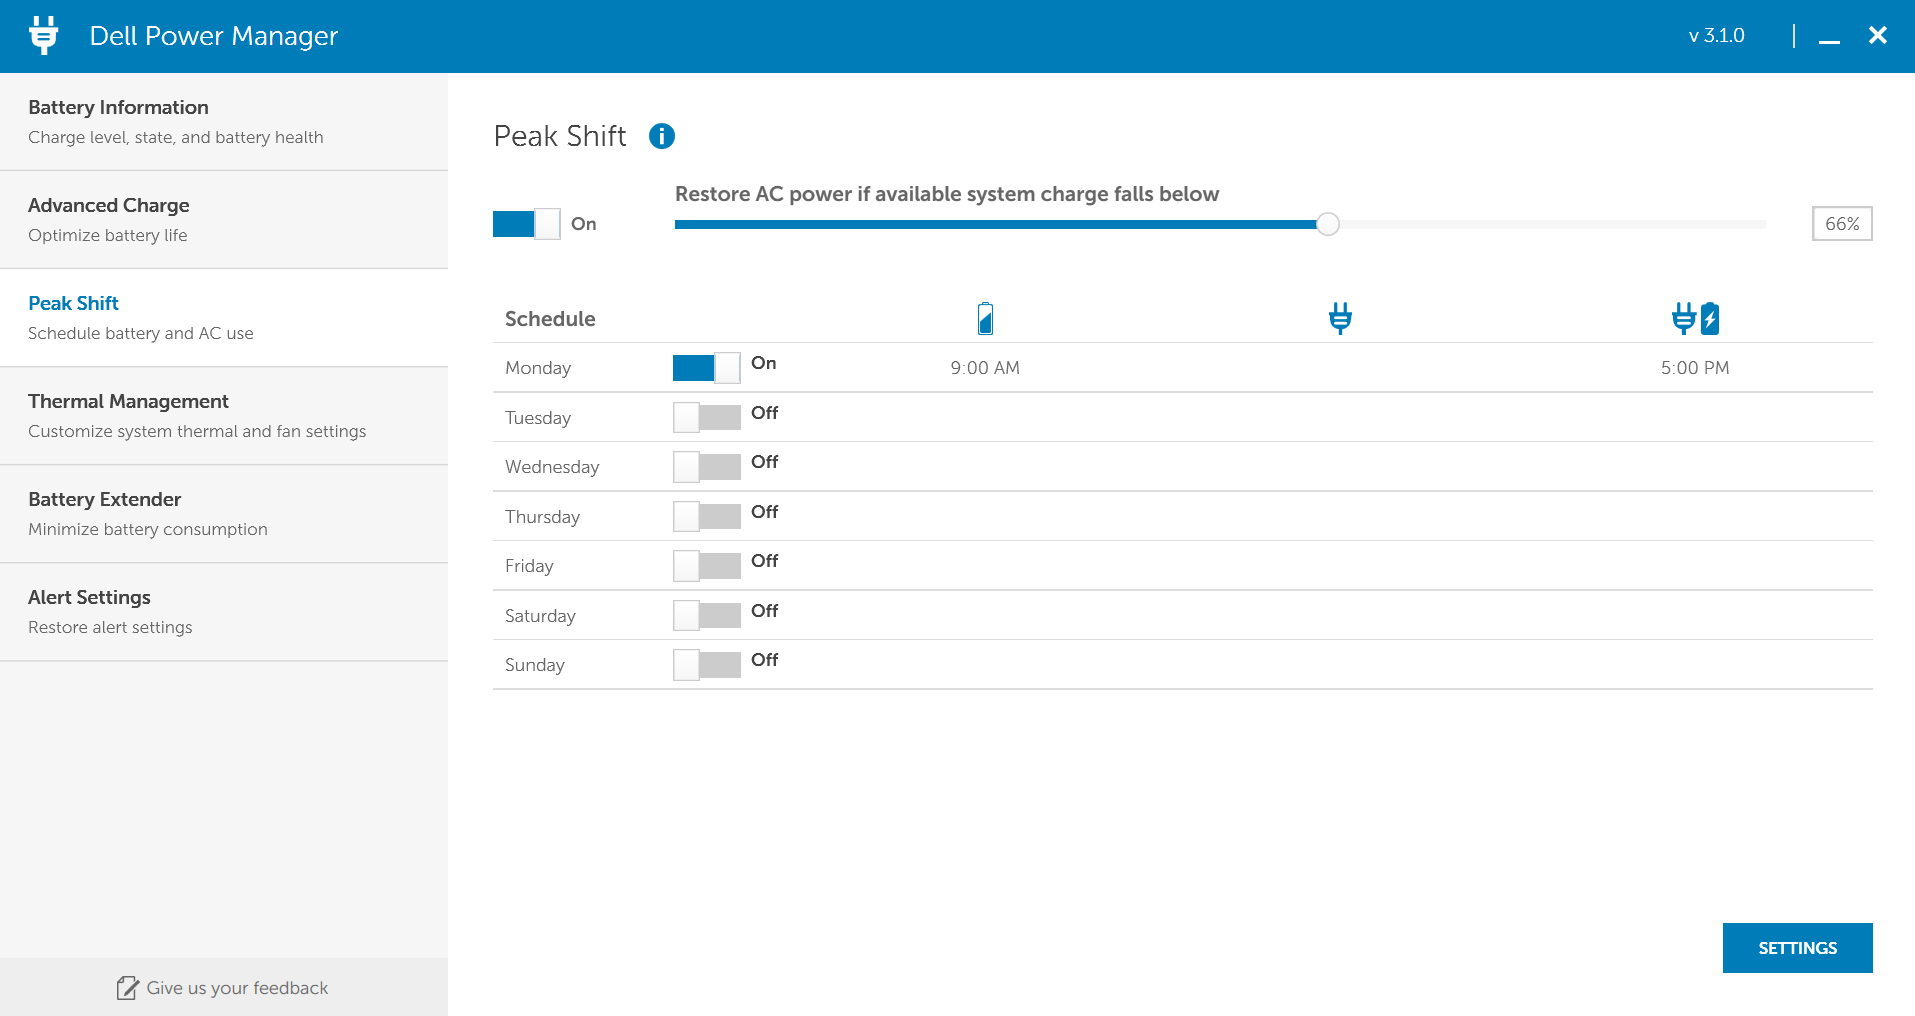Click the Peak Shift page heading
Viewport: 1915px width, 1016px height.
point(560,136)
